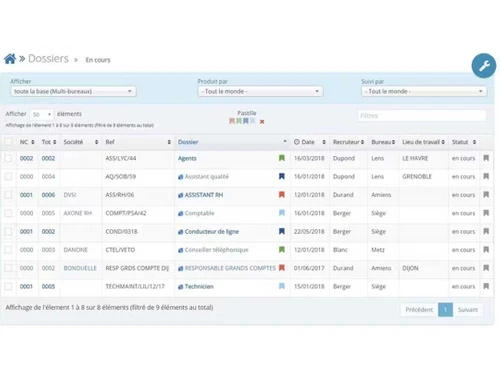Viewport: 500px width, 375px height.
Task: Click grey bookmark at end of TECHMAINT row
Action: click(486, 286)
